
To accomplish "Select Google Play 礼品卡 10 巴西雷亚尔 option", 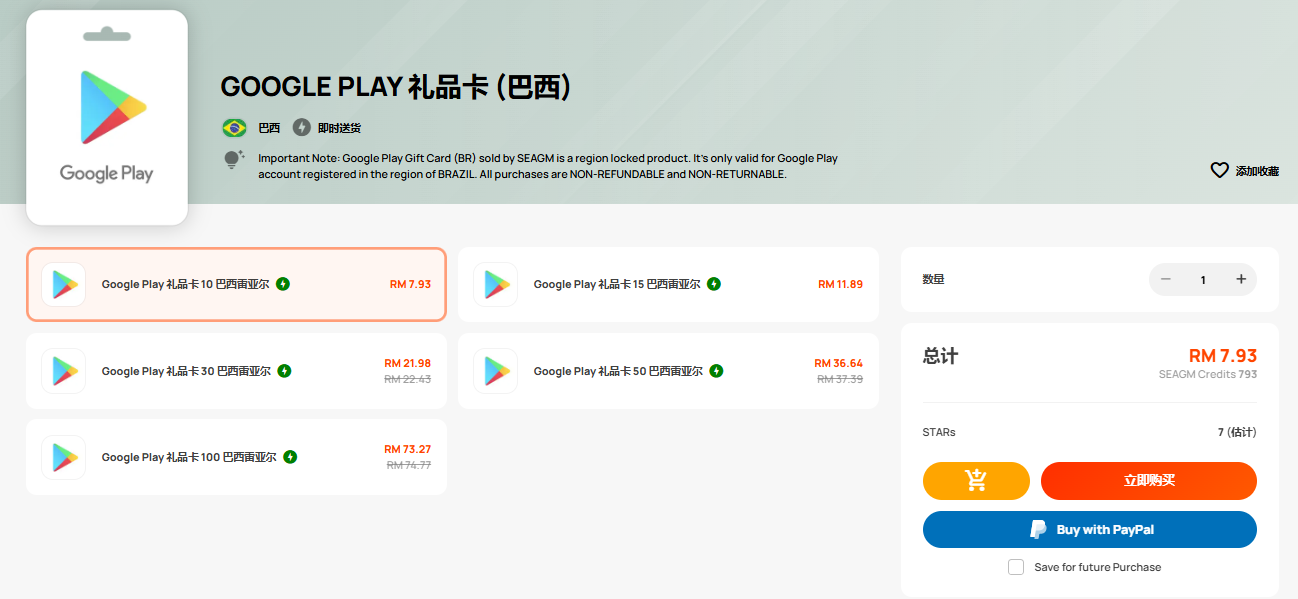I will [x=236, y=284].
